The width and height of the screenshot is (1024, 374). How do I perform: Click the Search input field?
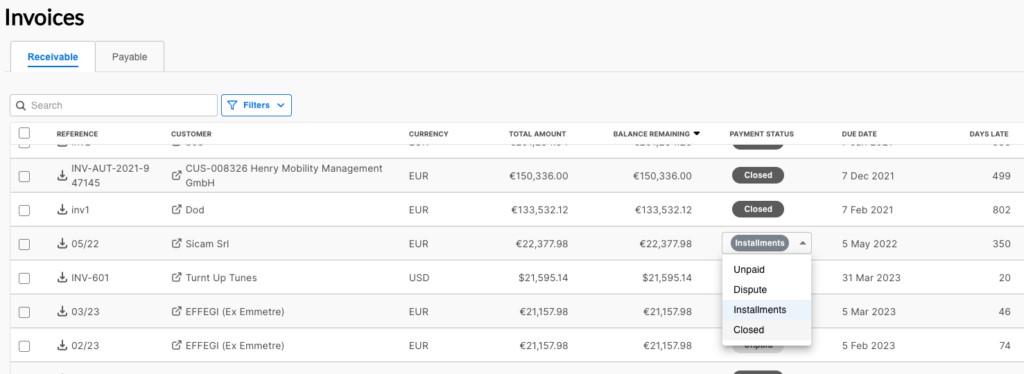click(114, 105)
